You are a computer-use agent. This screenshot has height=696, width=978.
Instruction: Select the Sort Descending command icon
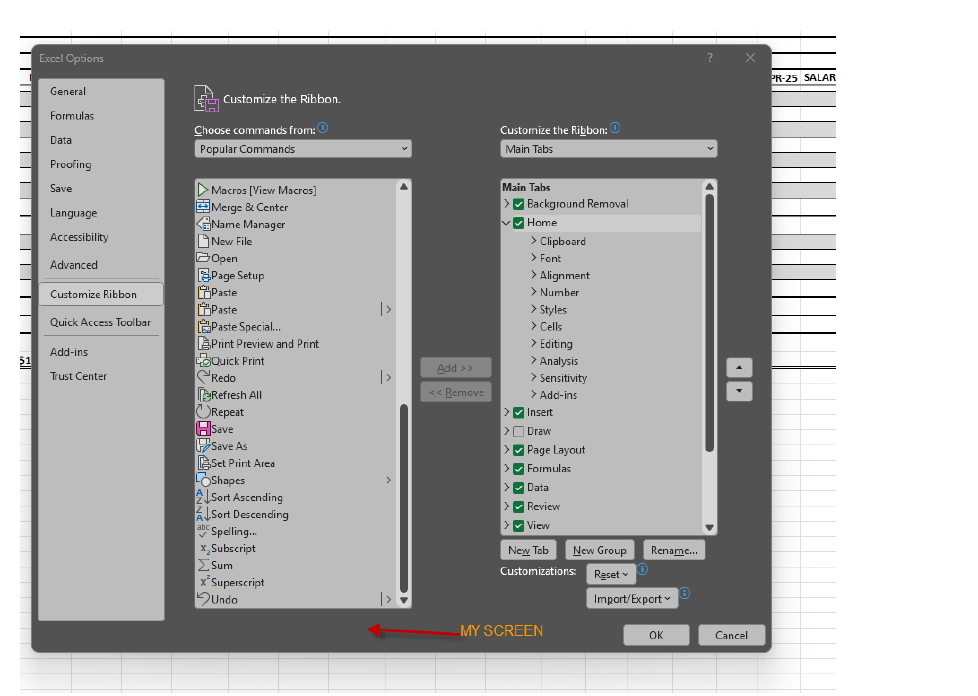pos(203,514)
